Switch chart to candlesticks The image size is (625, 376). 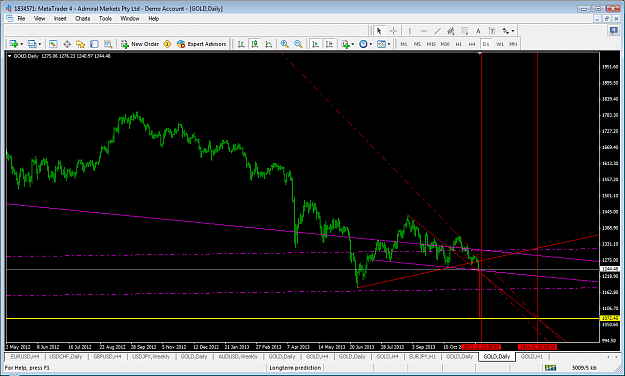click(255, 44)
